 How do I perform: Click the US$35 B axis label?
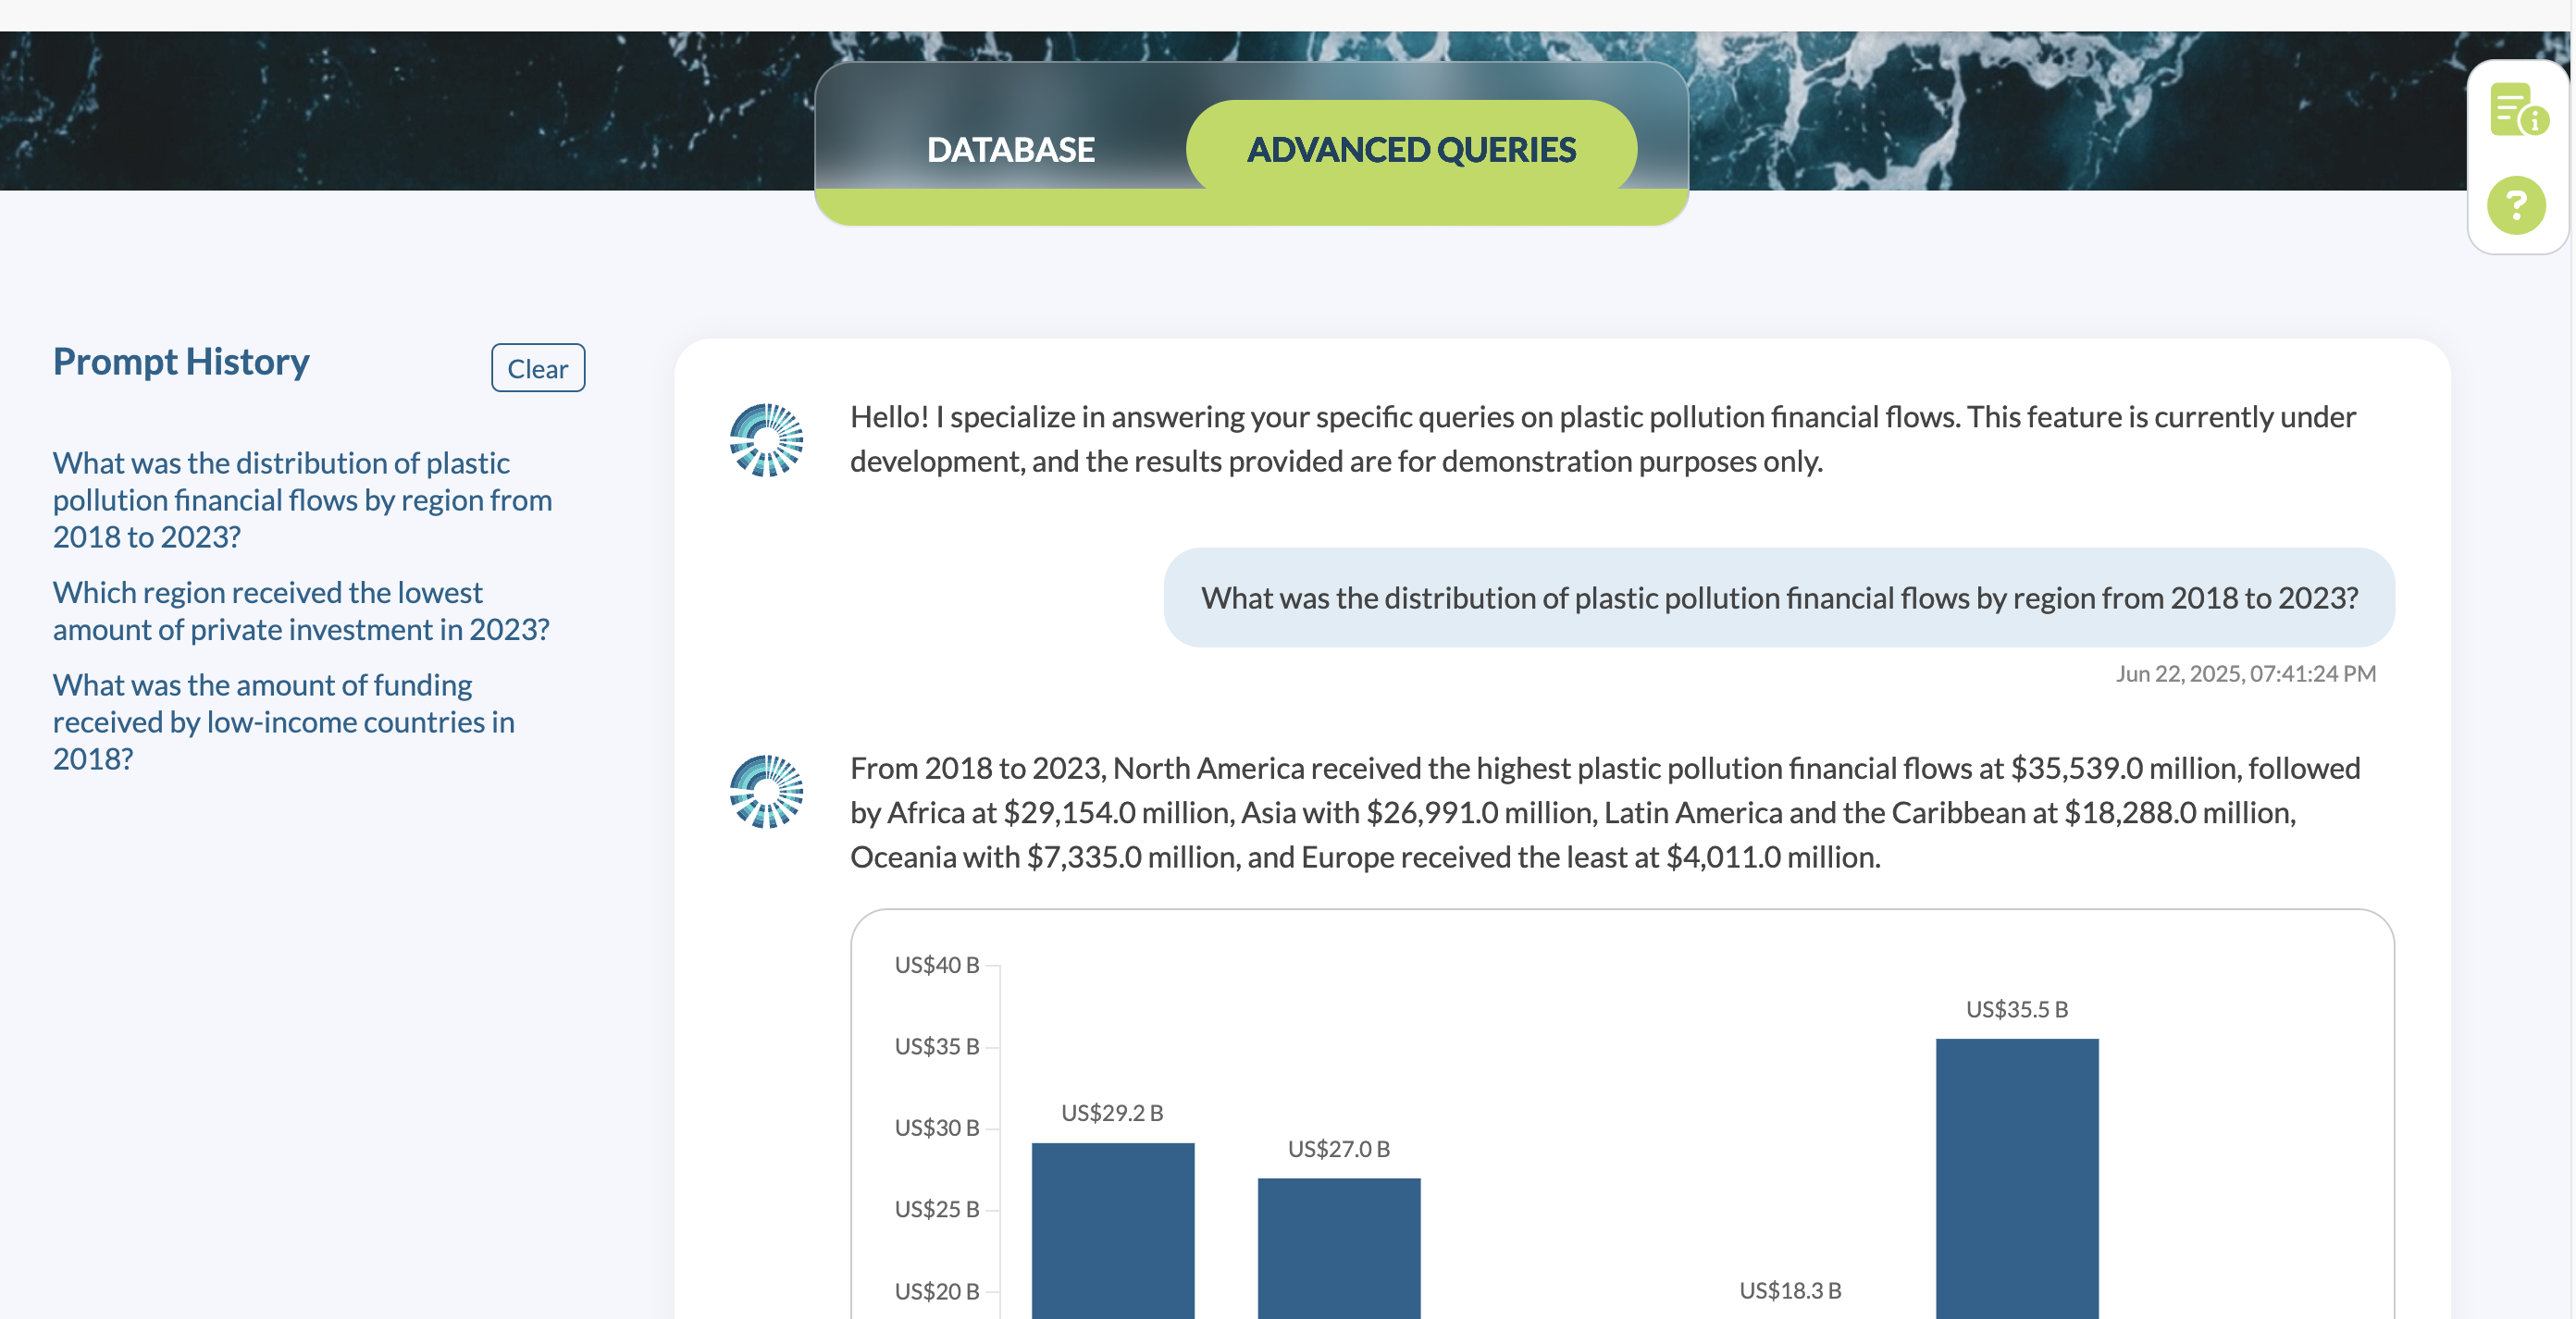click(x=937, y=1047)
